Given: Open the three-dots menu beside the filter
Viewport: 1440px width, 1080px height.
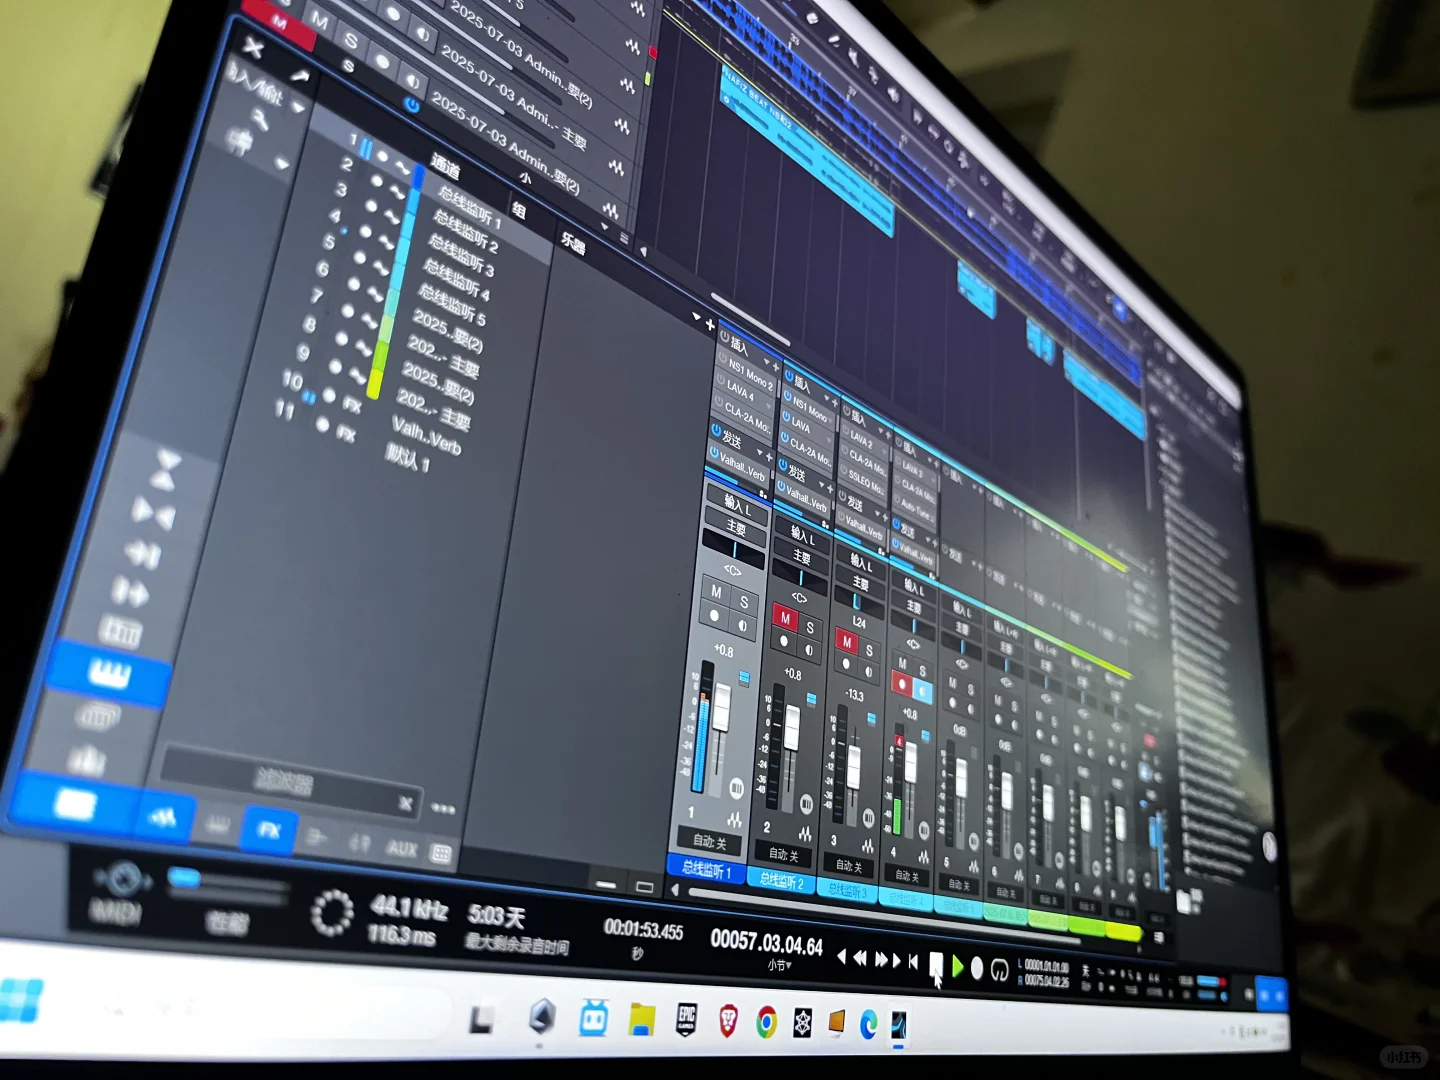Looking at the screenshot, I should point(443,808).
